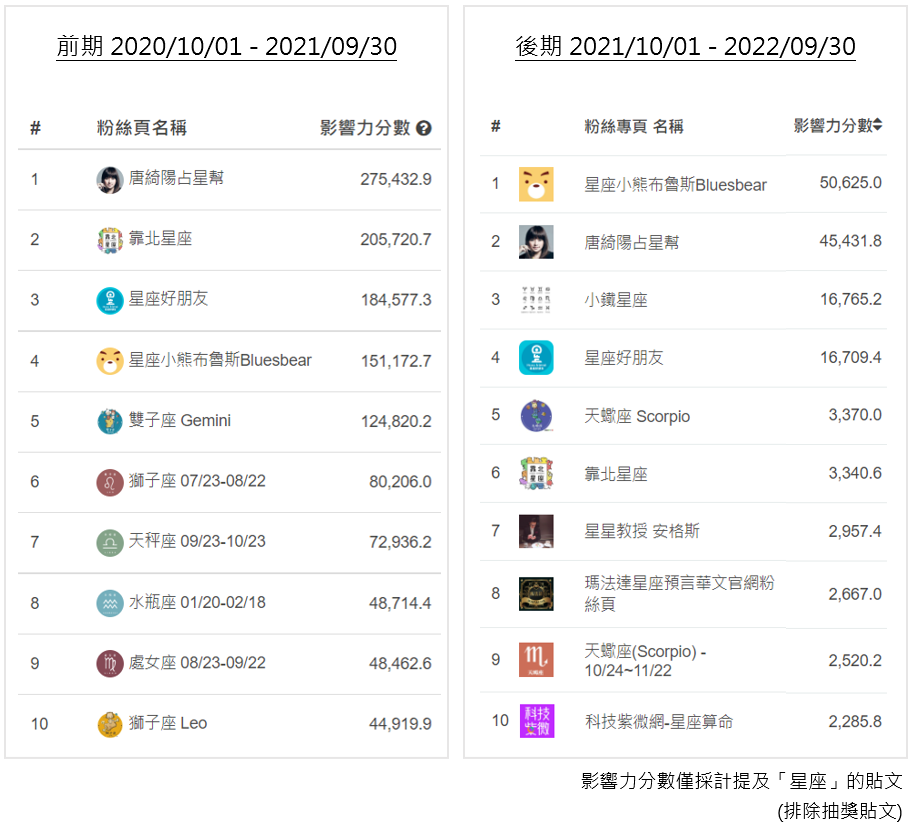Click purple 科技紫微 avatar
Screen dimensions: 911x827
click(537, 721)
